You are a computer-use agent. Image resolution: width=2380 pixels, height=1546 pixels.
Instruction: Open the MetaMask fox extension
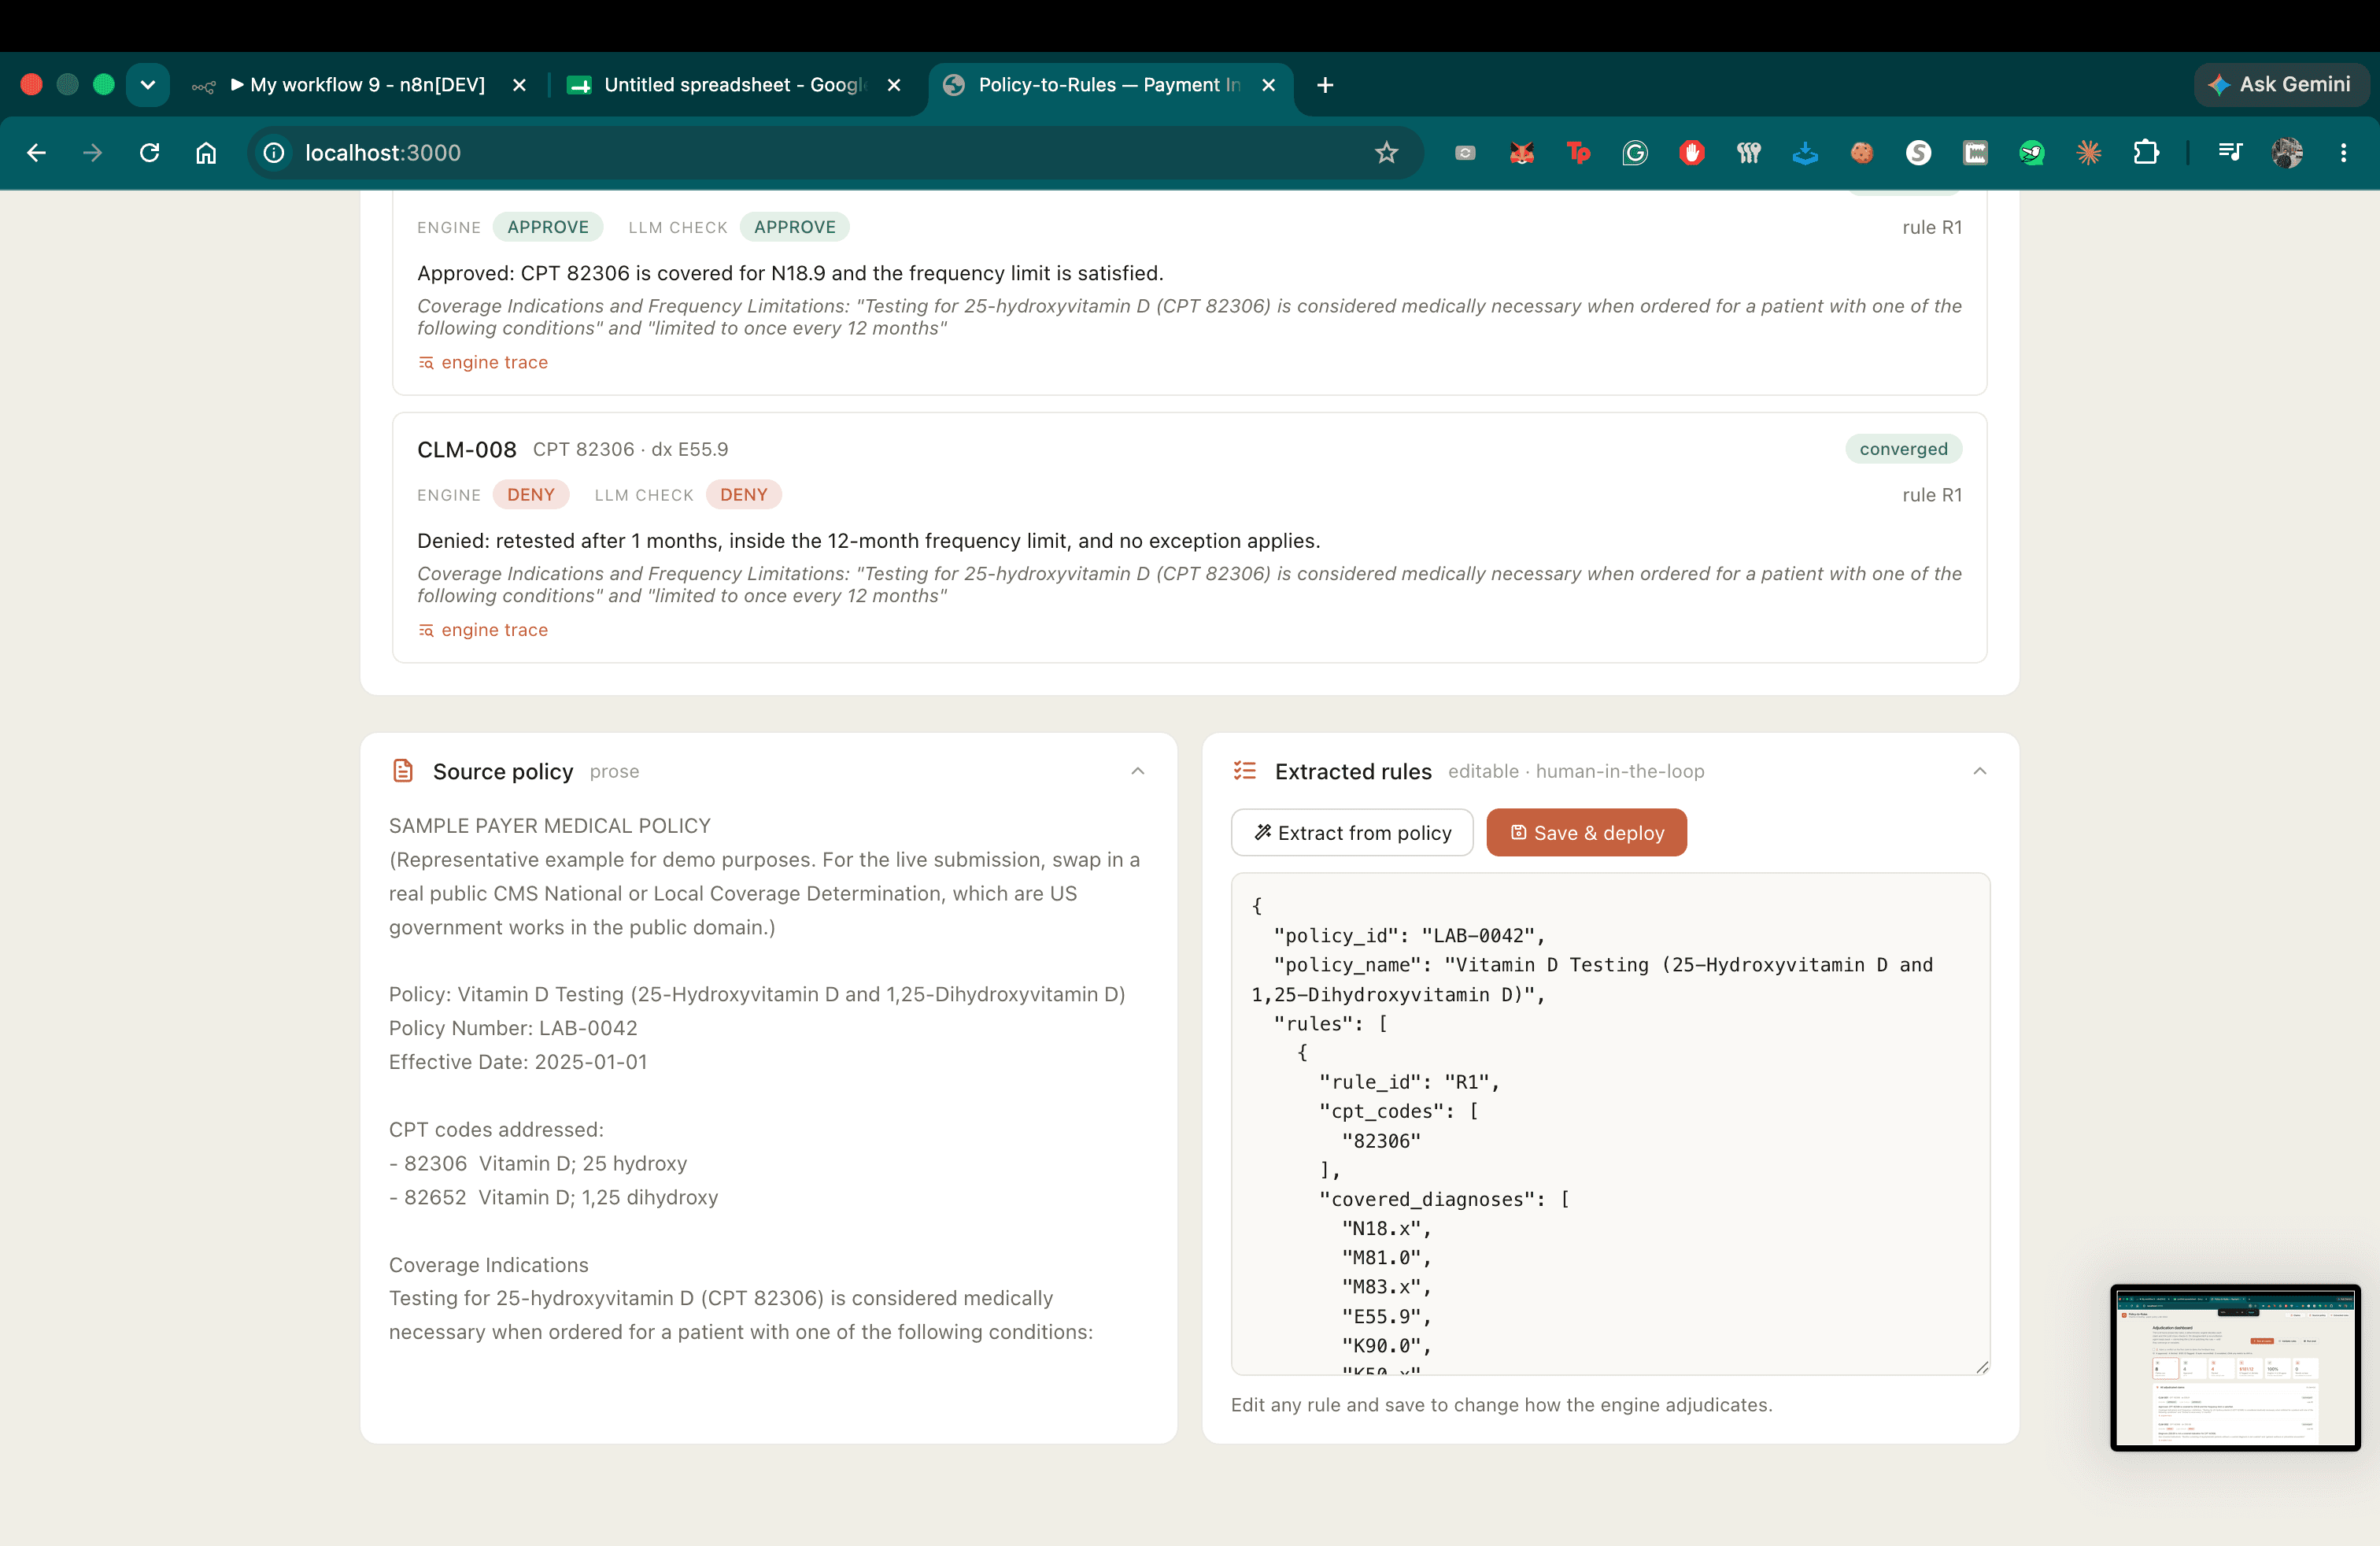1522,153
